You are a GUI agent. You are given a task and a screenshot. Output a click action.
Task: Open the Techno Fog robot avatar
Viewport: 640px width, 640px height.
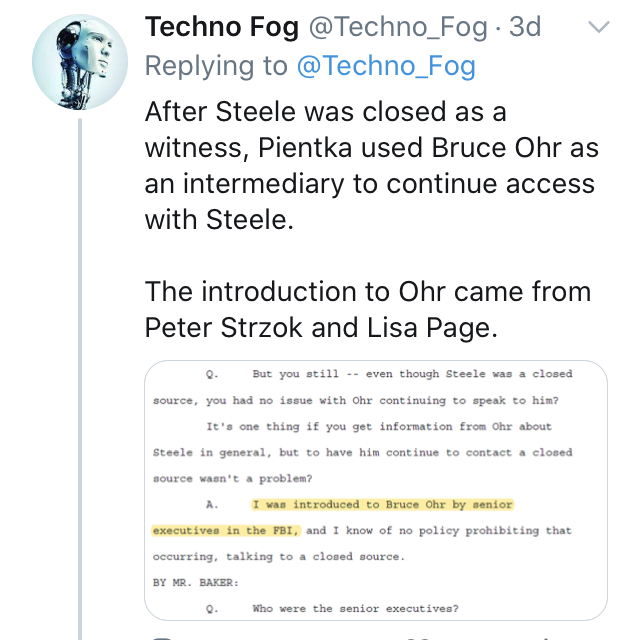[x=80, y=62]
